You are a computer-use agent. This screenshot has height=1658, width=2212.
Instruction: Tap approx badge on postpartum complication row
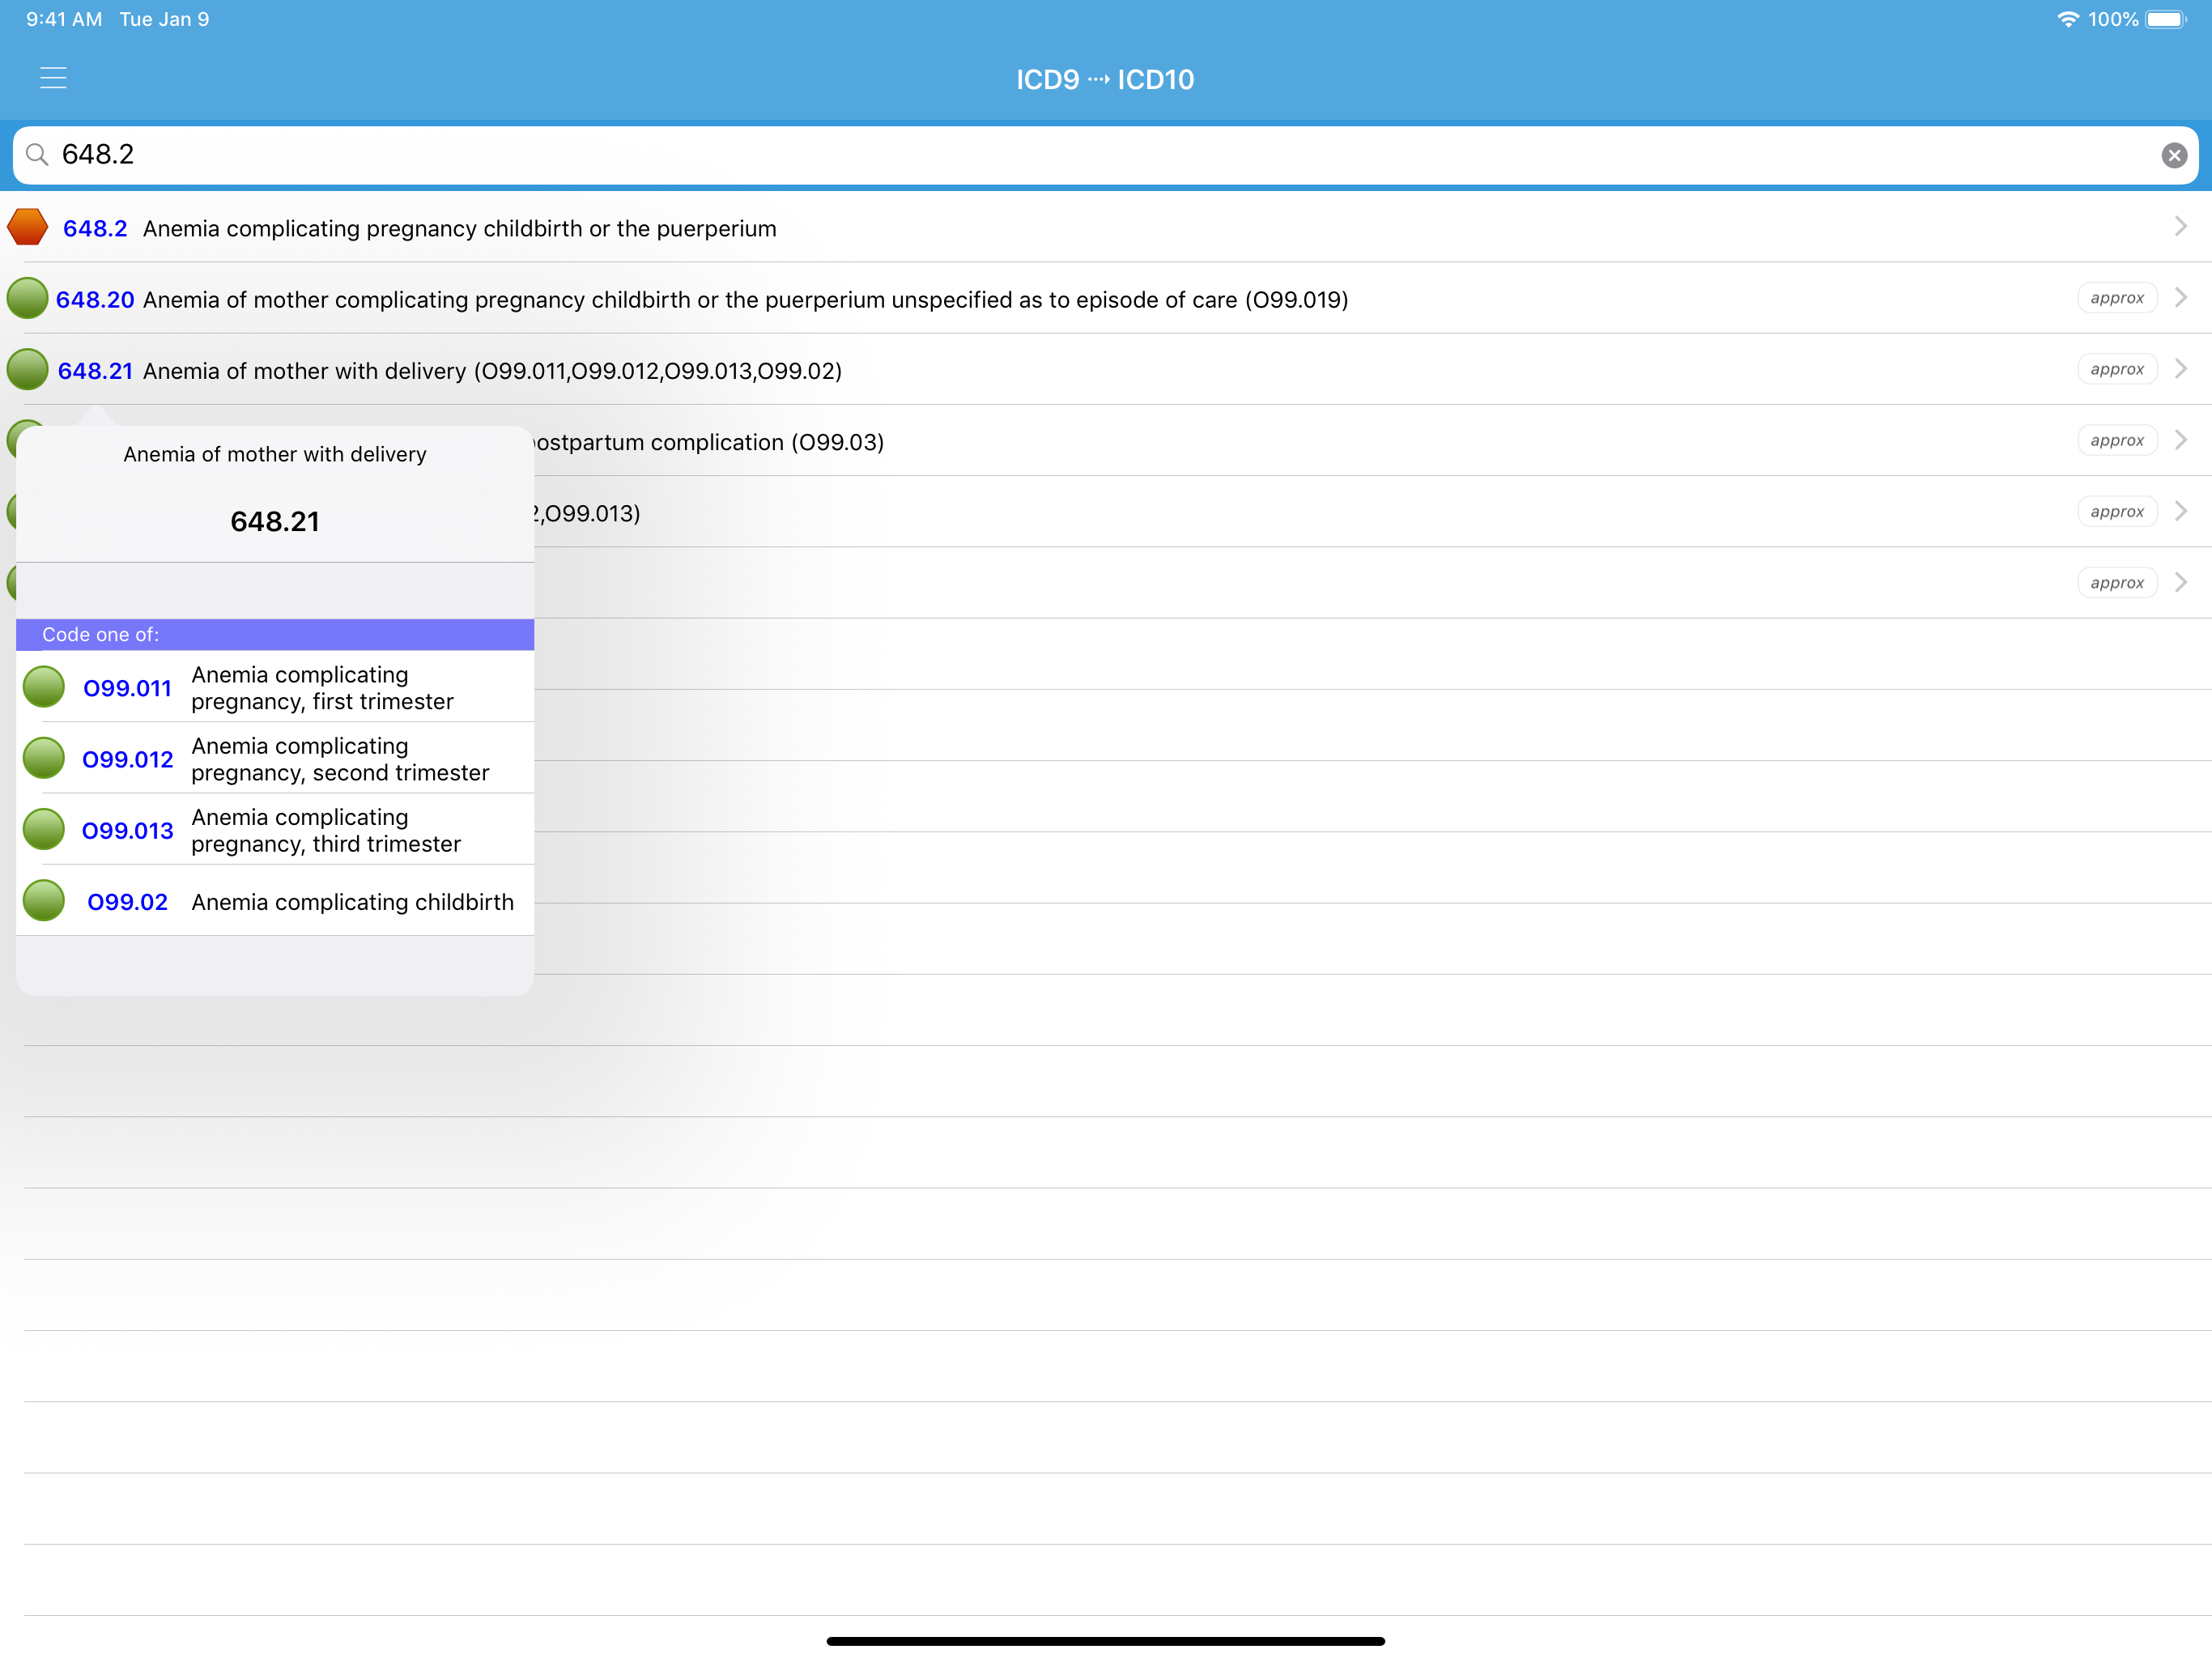2116,441
